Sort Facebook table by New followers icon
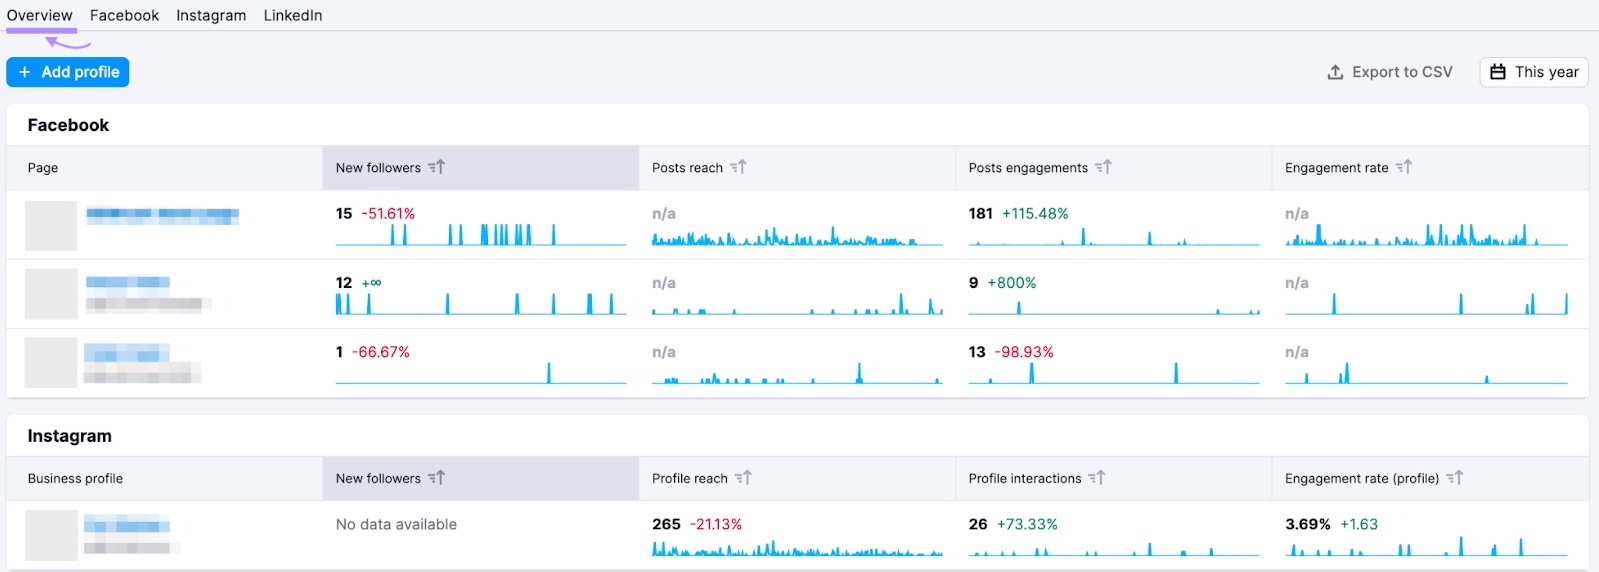Image resolution: width=1599 pixels, height=572 pixels. tap(436, 167)
